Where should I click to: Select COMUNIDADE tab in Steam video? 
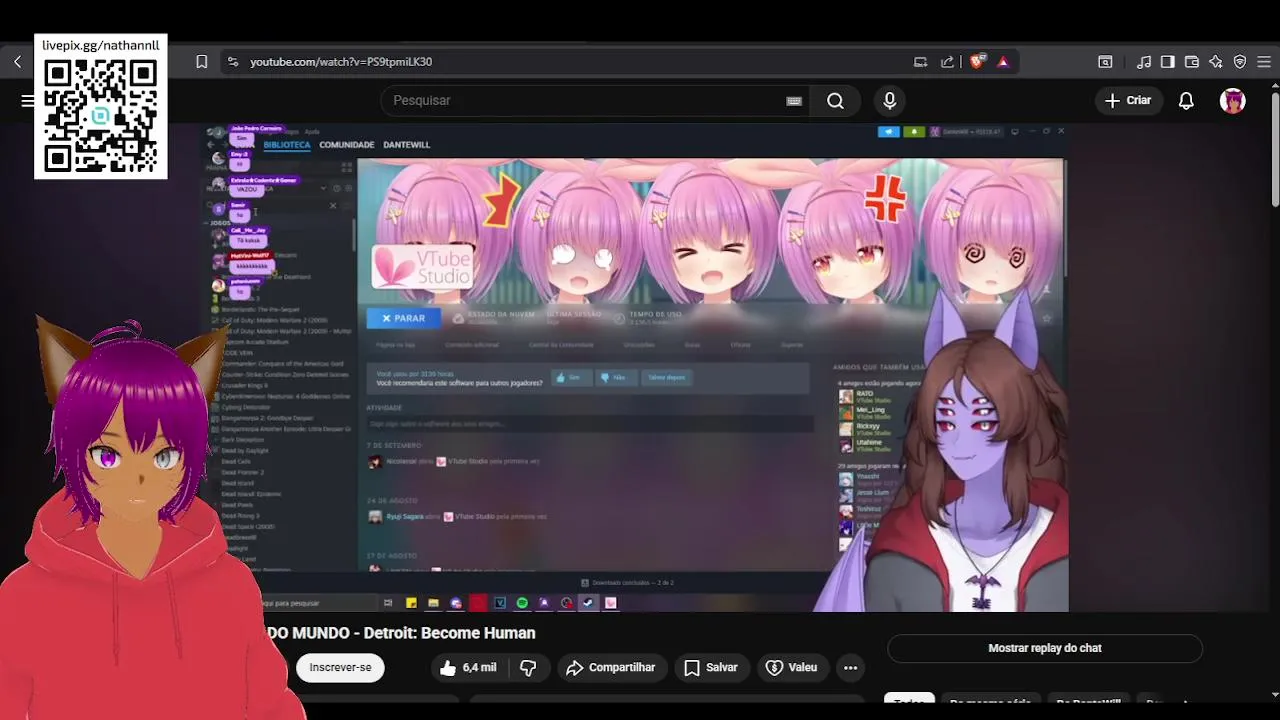346,145
